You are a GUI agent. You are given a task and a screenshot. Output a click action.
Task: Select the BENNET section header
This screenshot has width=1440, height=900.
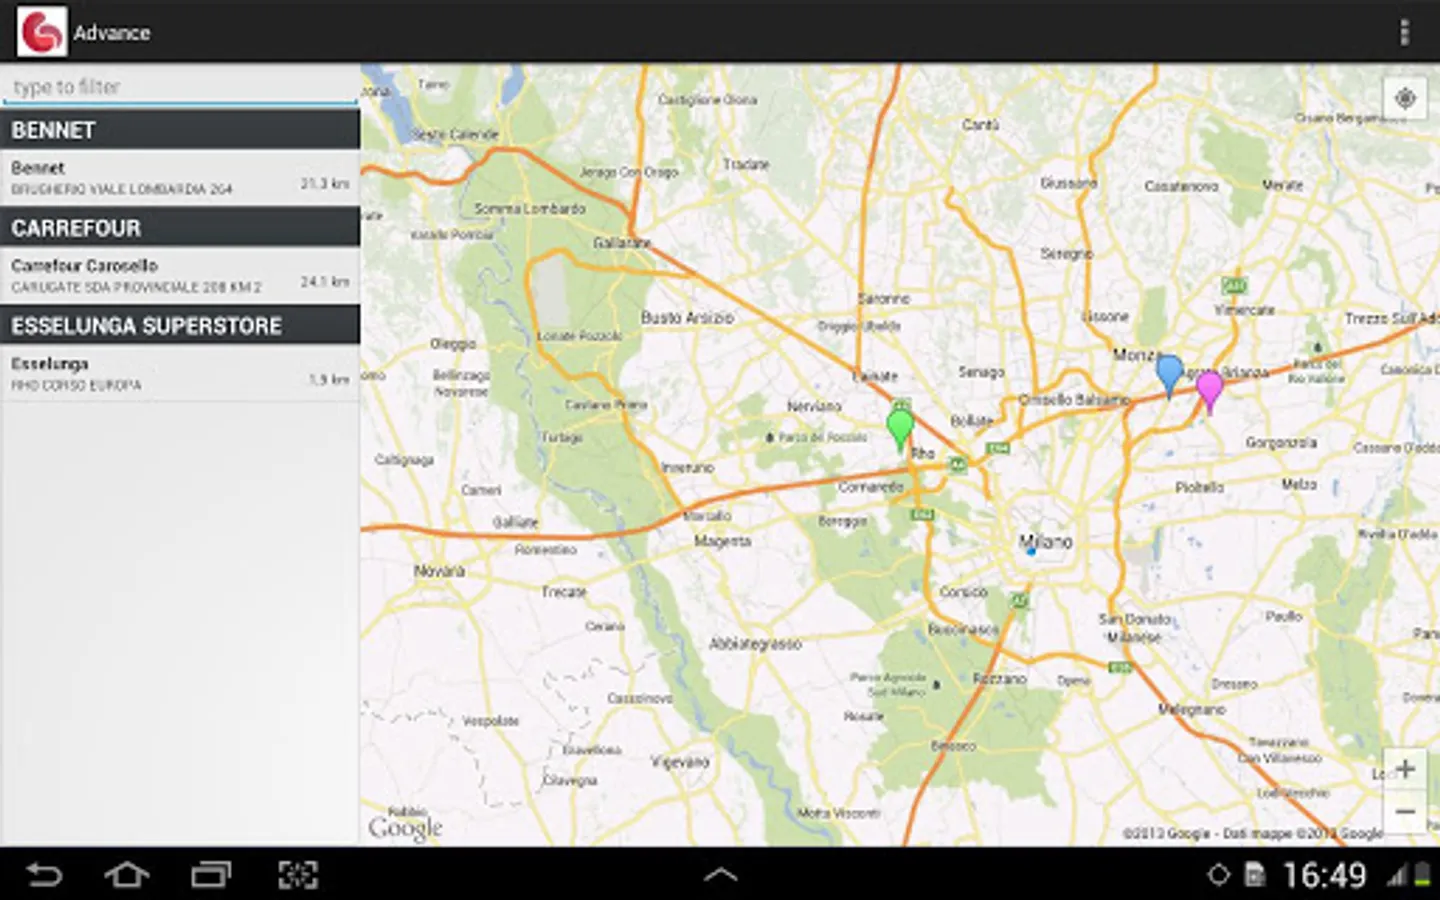tap(180, 130)
